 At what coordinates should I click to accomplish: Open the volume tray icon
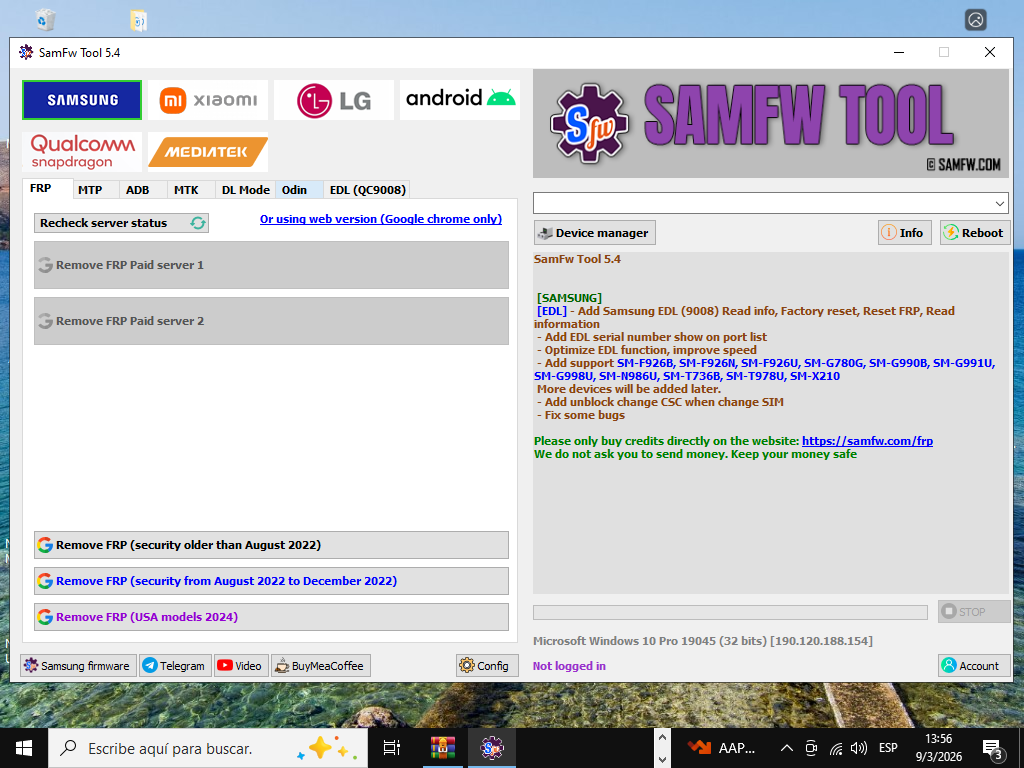click(859, 748)
